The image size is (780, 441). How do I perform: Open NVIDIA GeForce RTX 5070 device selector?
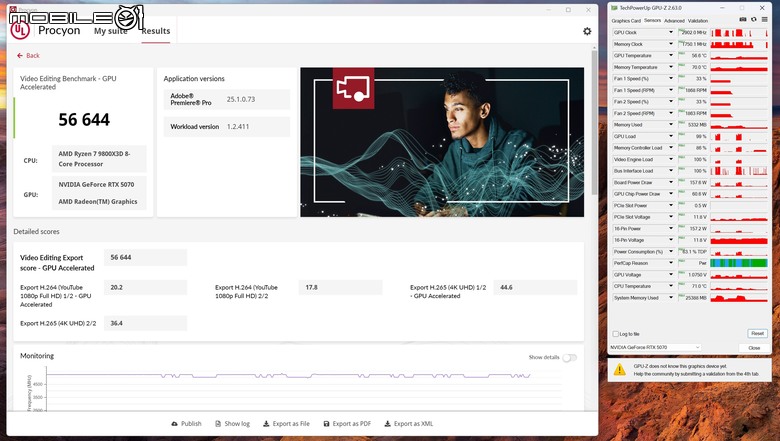pos(655,347)
